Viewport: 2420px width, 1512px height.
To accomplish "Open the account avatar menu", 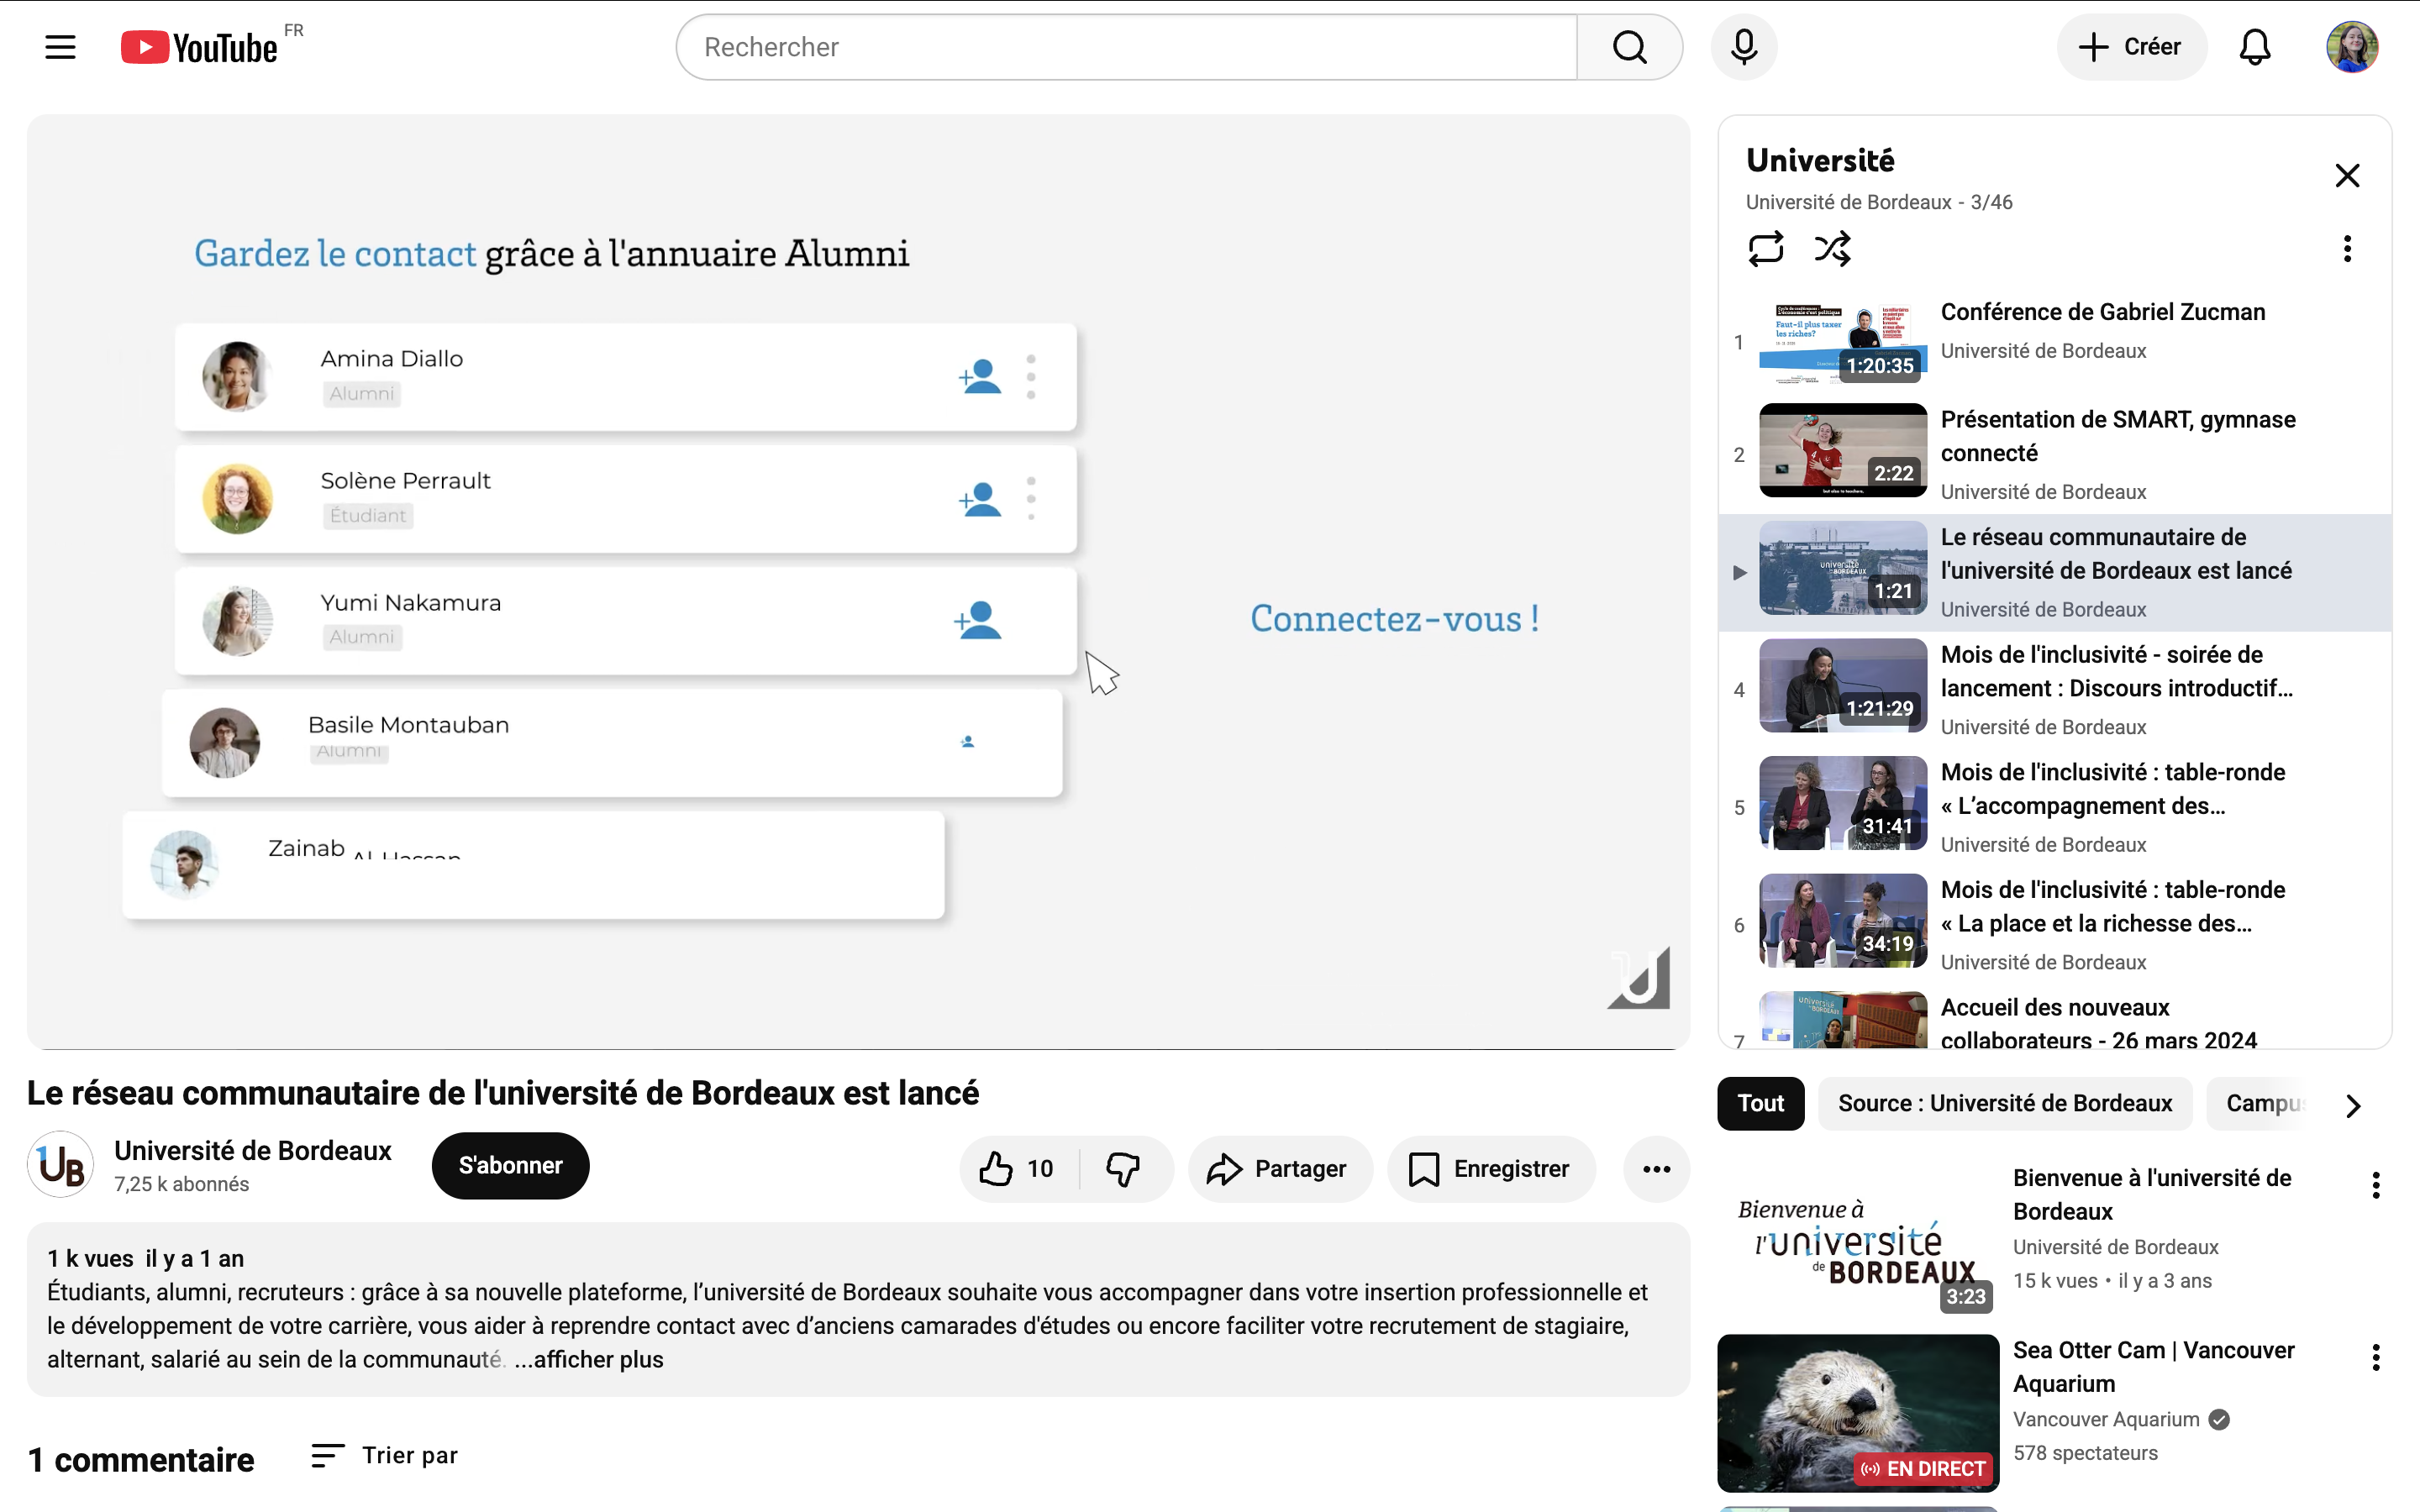I will 2352,47.
